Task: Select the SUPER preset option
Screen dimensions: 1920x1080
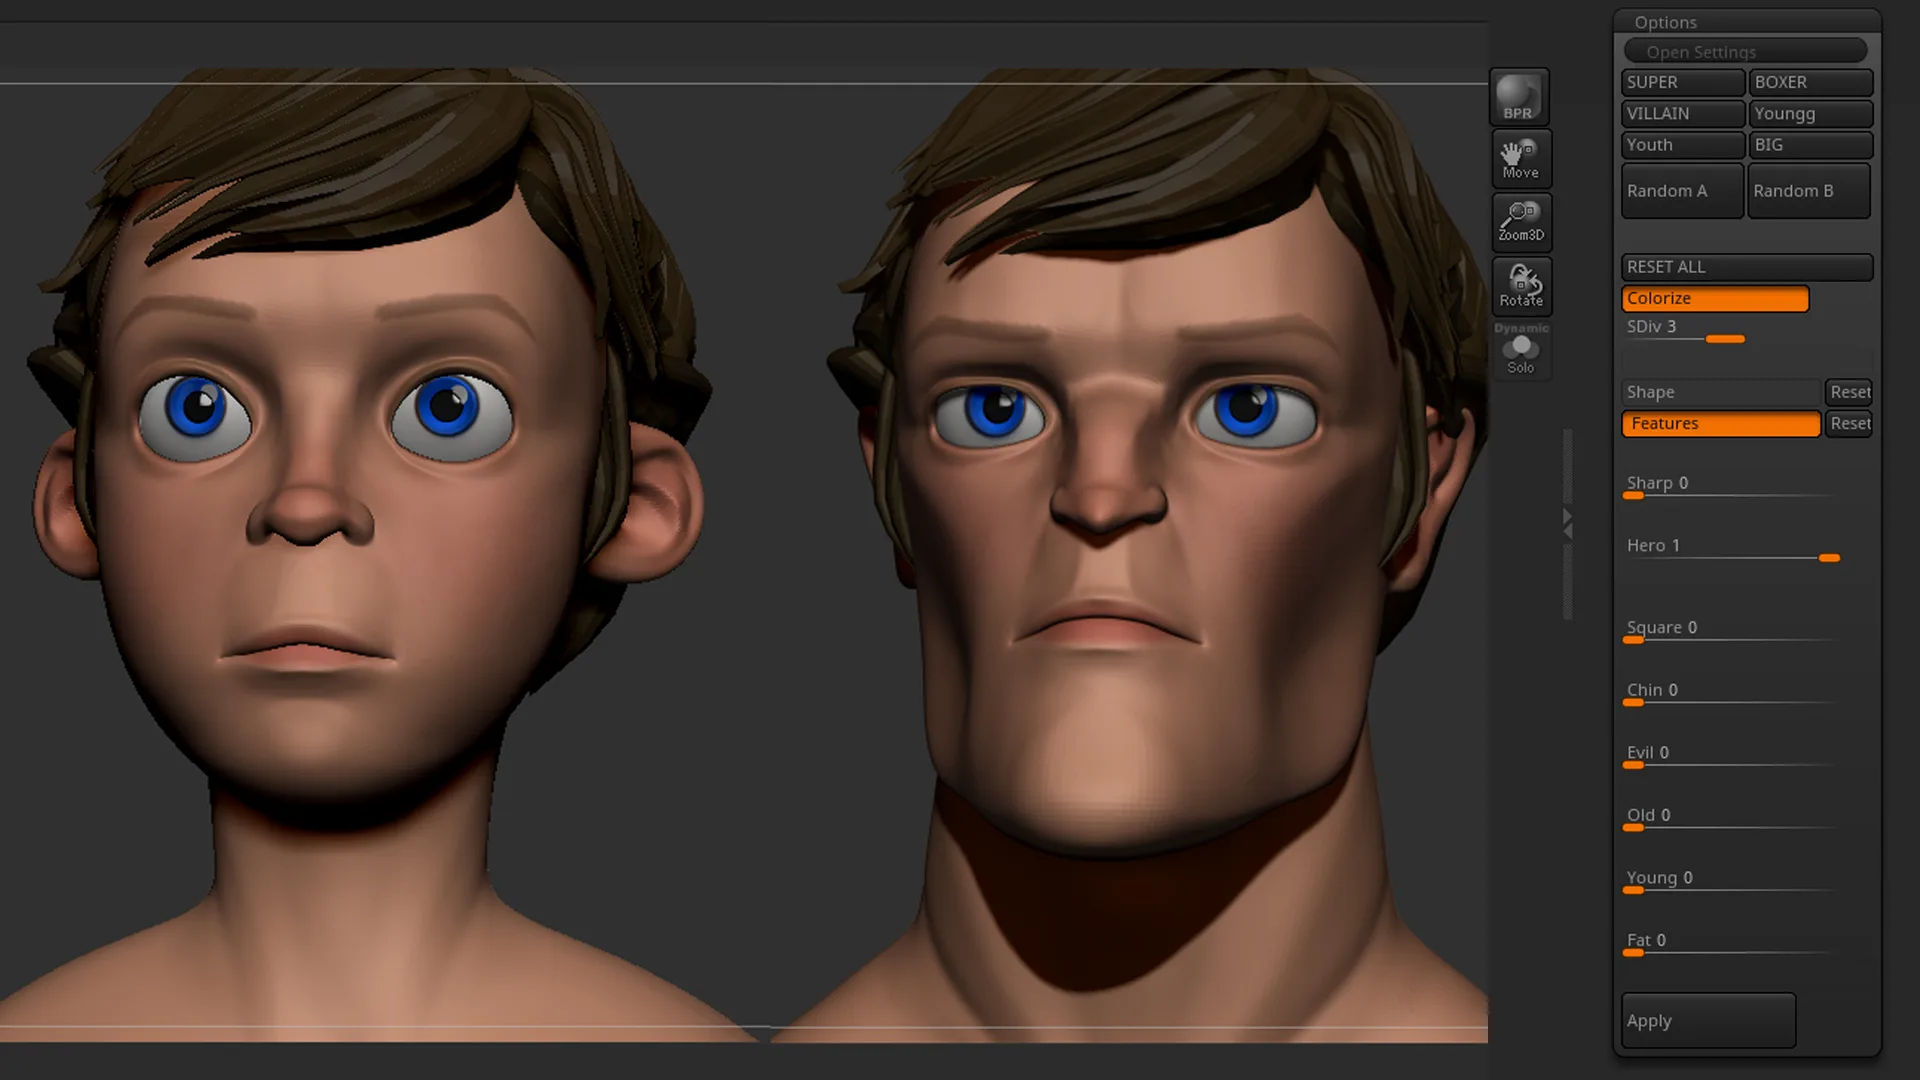Action: (x=1681, y=82)
